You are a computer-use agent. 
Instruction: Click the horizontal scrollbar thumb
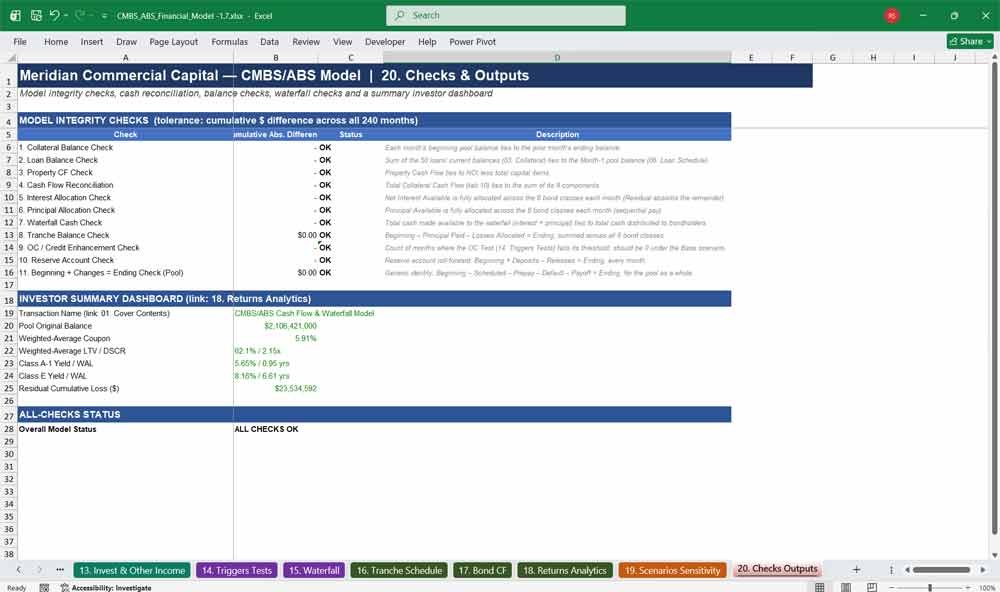coord(941,570)
